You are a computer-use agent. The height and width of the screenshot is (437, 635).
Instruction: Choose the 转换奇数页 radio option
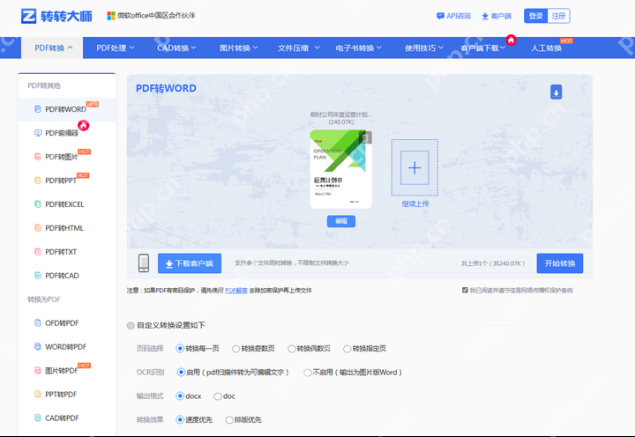pos(236,348)
